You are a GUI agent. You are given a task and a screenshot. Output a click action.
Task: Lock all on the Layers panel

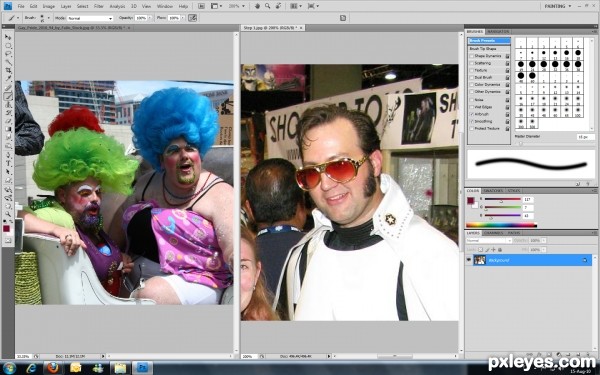(500, 249)
